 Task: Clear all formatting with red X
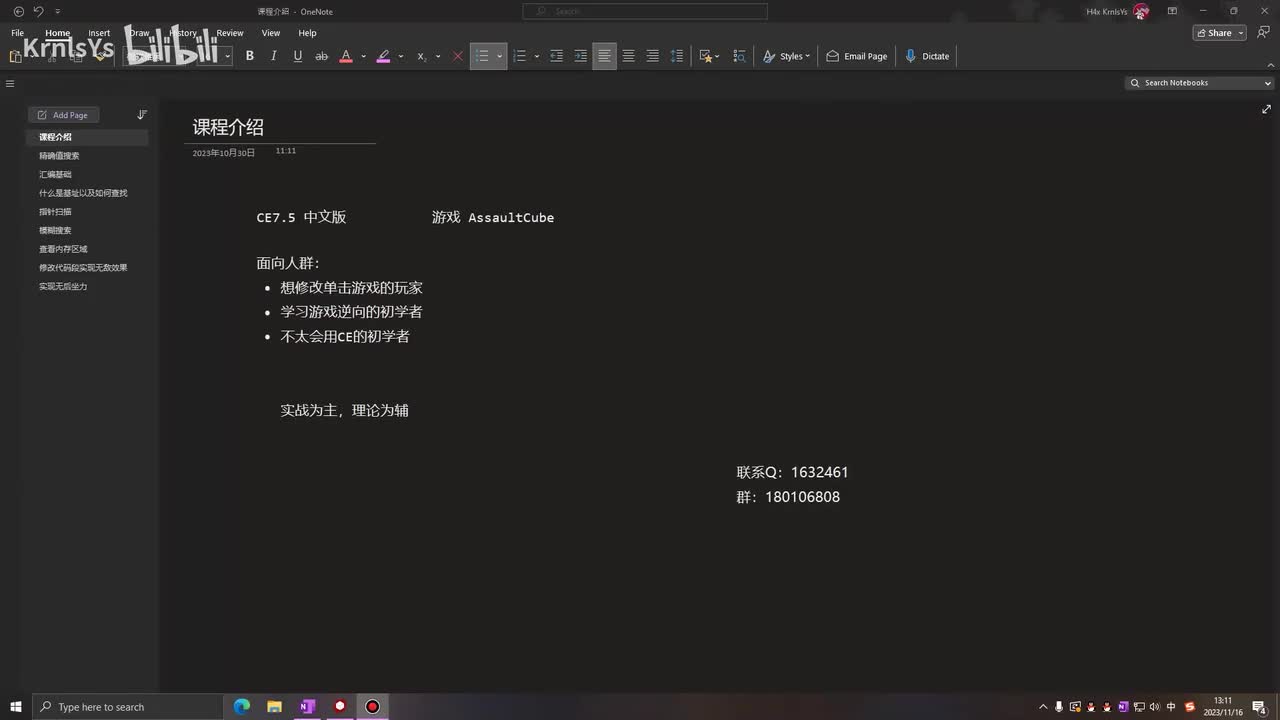(458, 56)
